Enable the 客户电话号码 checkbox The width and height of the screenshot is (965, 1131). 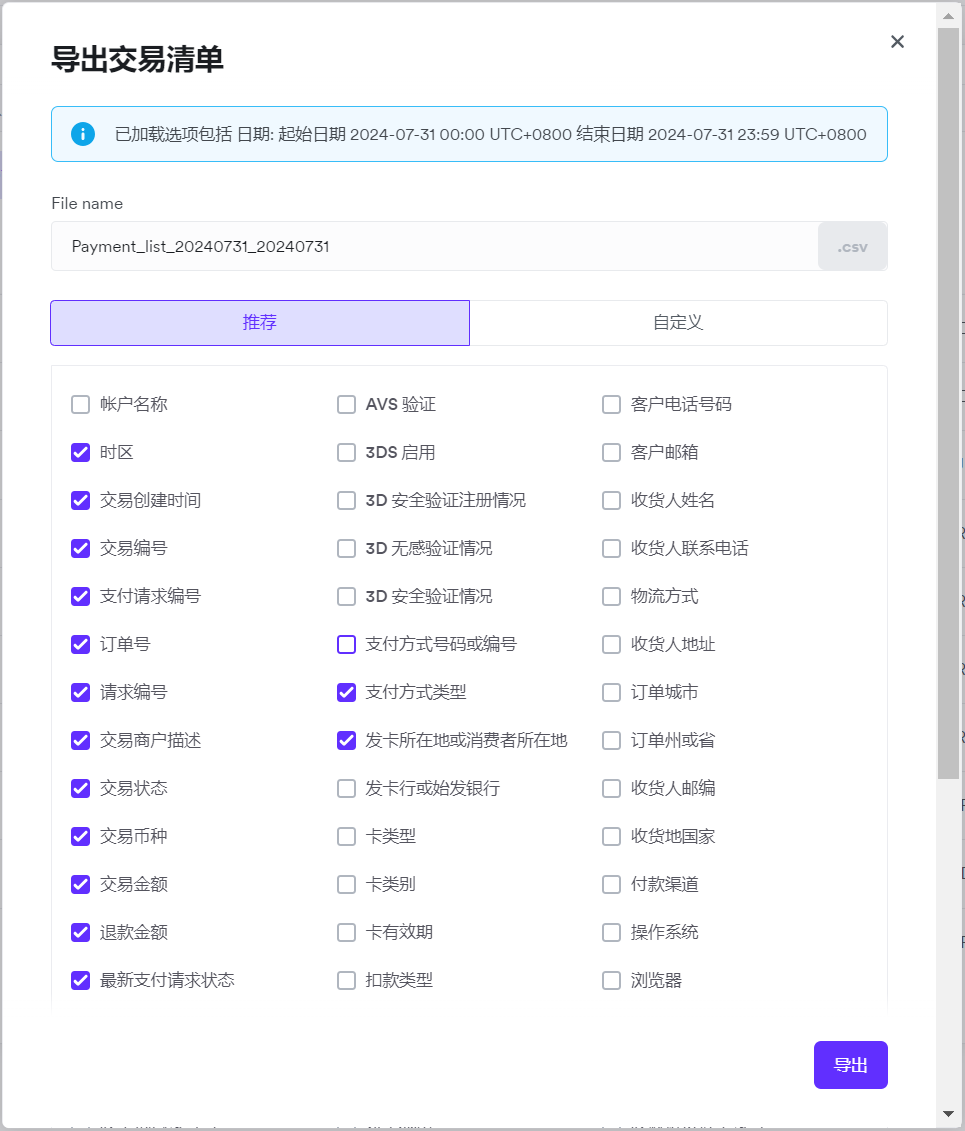tap(612, 405)
